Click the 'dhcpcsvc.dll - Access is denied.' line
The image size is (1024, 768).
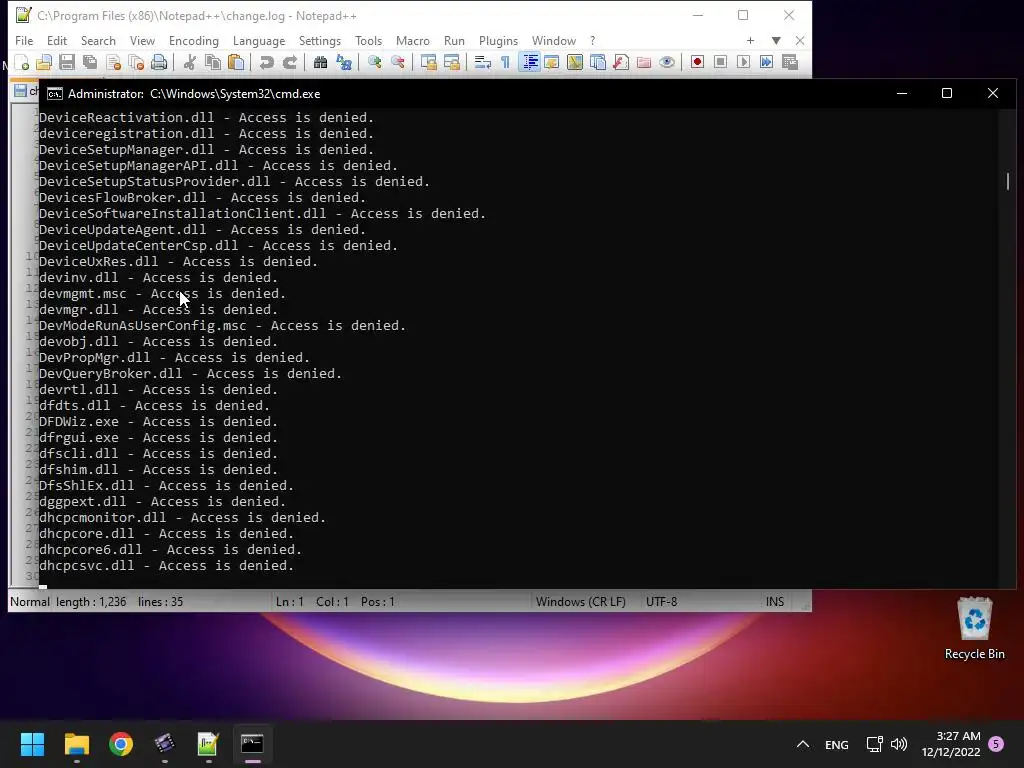pyautogui.click(x=167, y=566)
